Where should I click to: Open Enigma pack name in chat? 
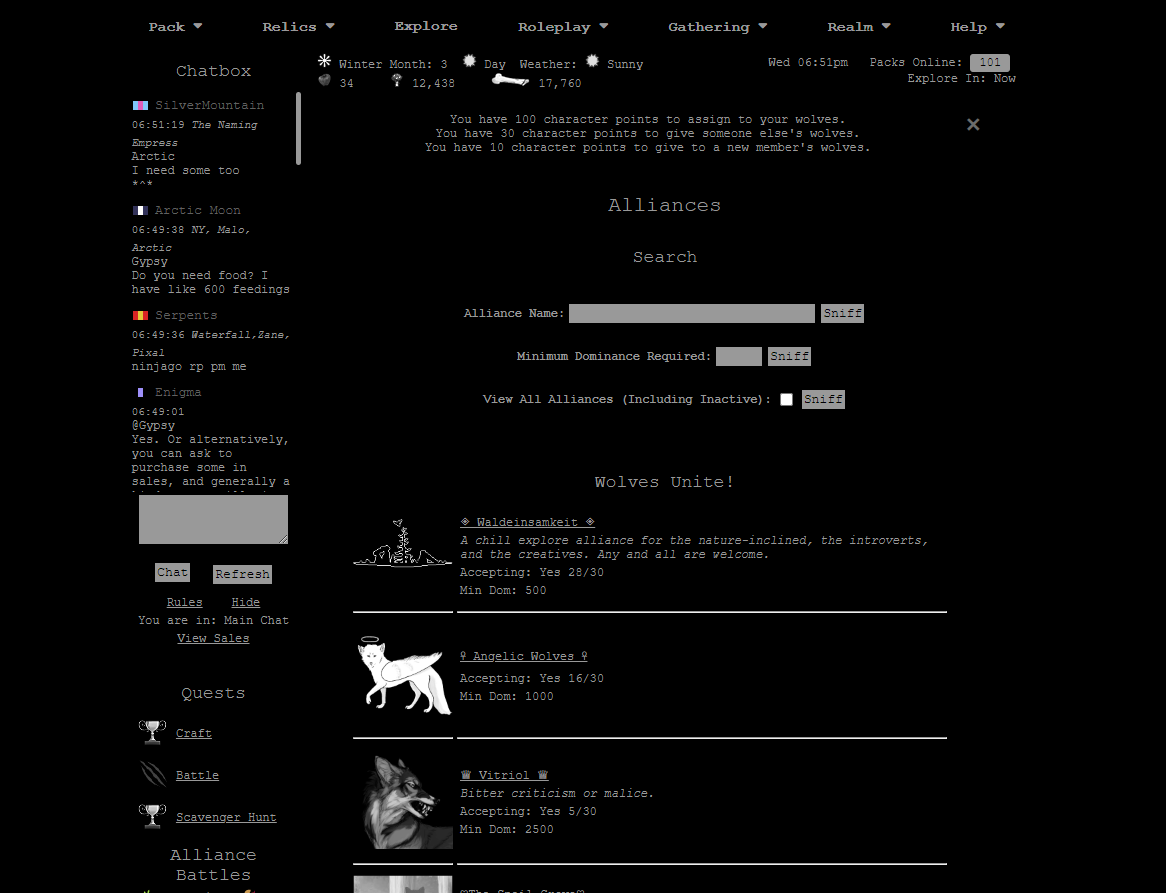[x=178, y=393]
